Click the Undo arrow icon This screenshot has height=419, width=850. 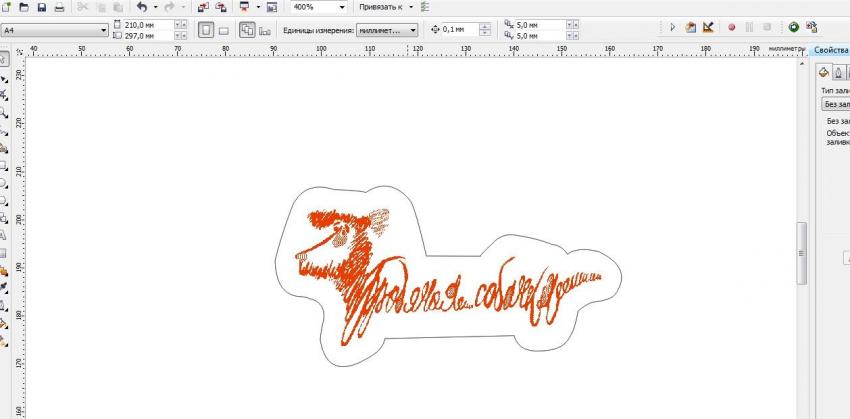[x=142, y=7]
